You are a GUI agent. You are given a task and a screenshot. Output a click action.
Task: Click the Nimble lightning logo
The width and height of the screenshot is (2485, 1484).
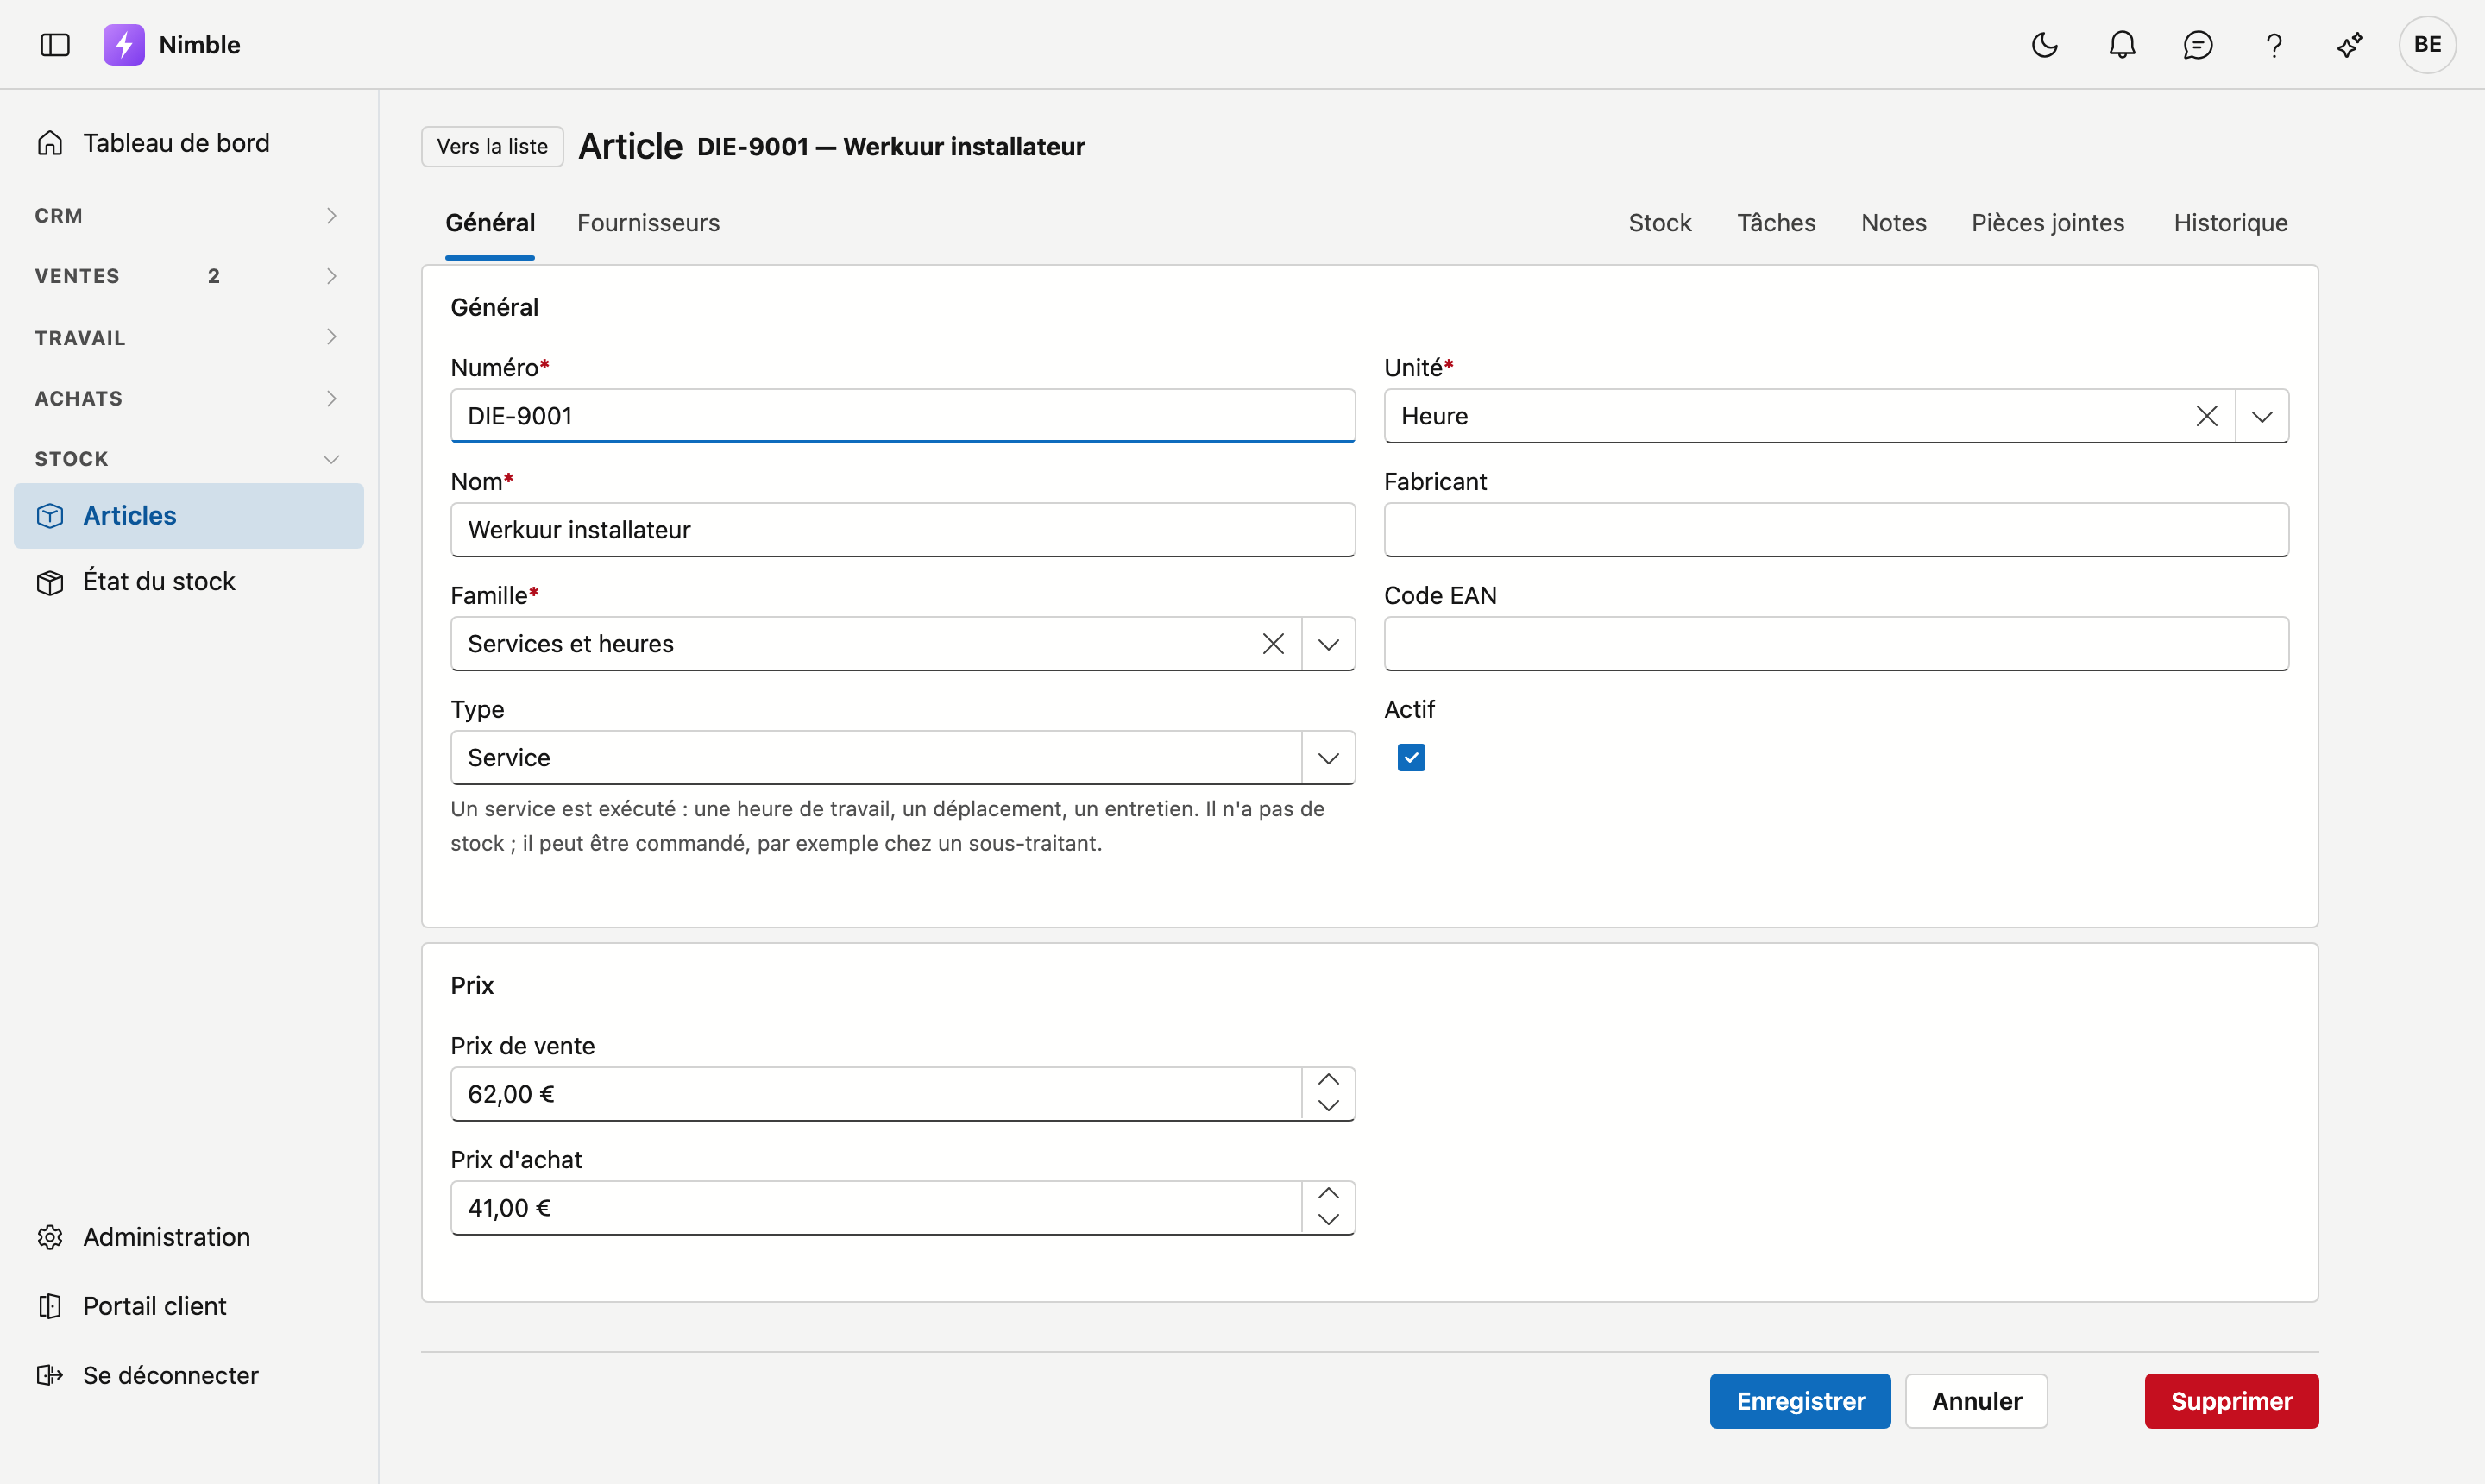tap(124, 45)
